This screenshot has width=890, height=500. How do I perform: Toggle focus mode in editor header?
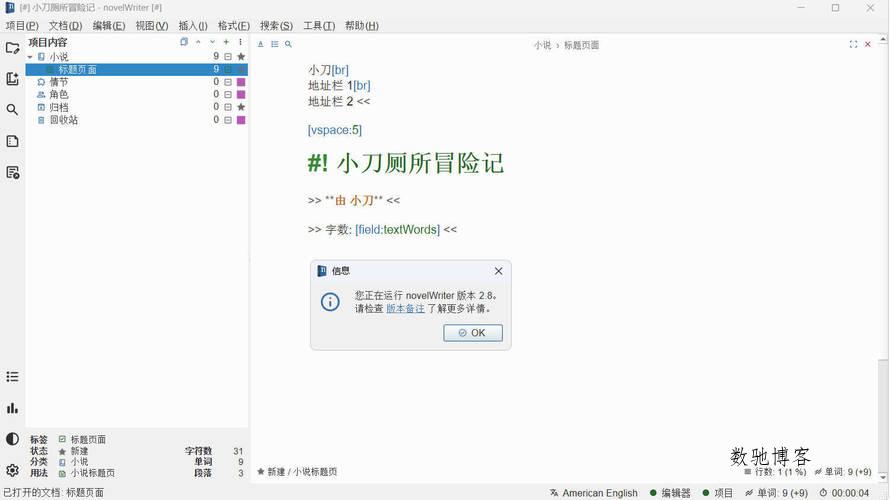(853, 44)
